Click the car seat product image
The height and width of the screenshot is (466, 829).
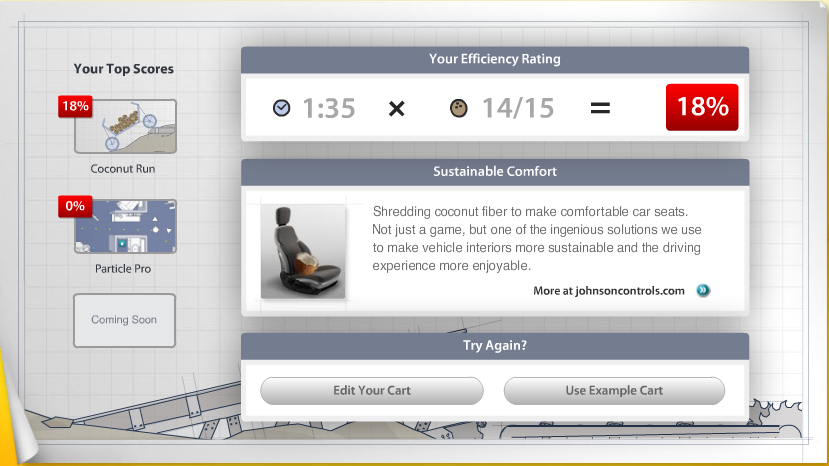(303, 251)
